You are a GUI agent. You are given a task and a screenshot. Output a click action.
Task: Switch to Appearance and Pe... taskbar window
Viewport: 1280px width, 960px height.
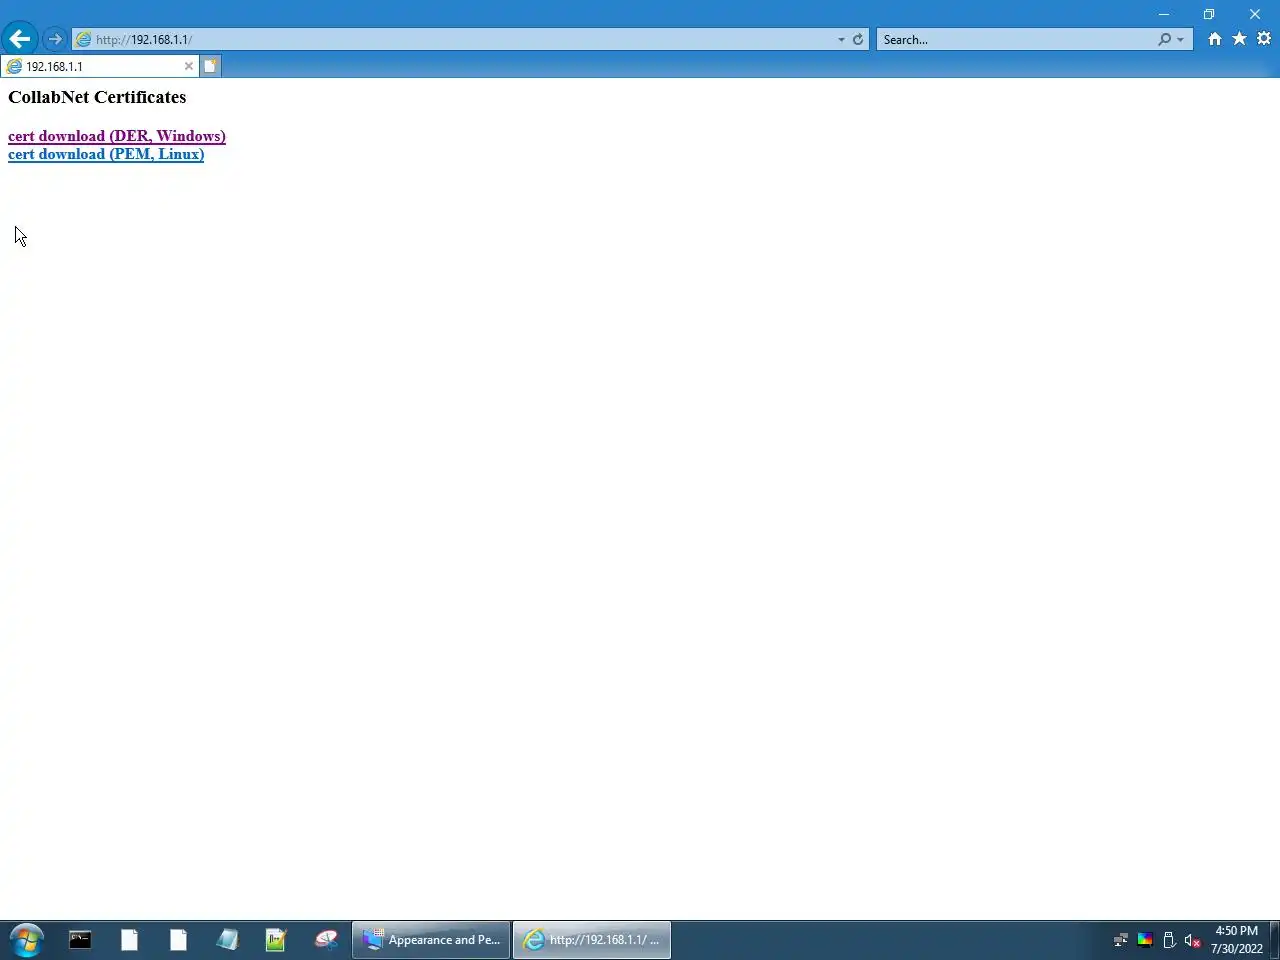point(431,940)
